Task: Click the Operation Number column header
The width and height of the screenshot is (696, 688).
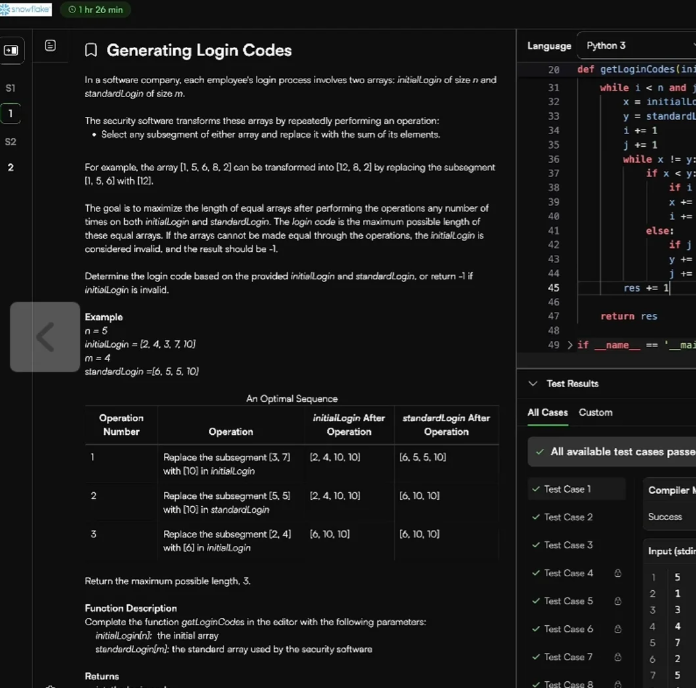Action: [x=121, y=425]
